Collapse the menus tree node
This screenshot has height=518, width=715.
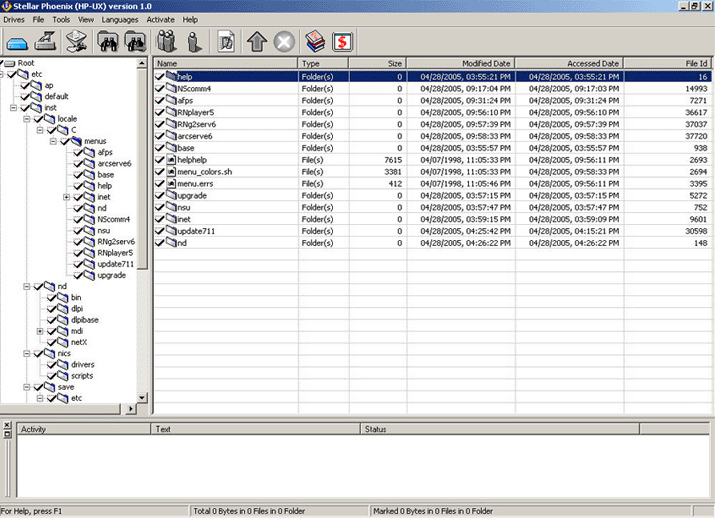pyautogui.click(x=53, y=141)
